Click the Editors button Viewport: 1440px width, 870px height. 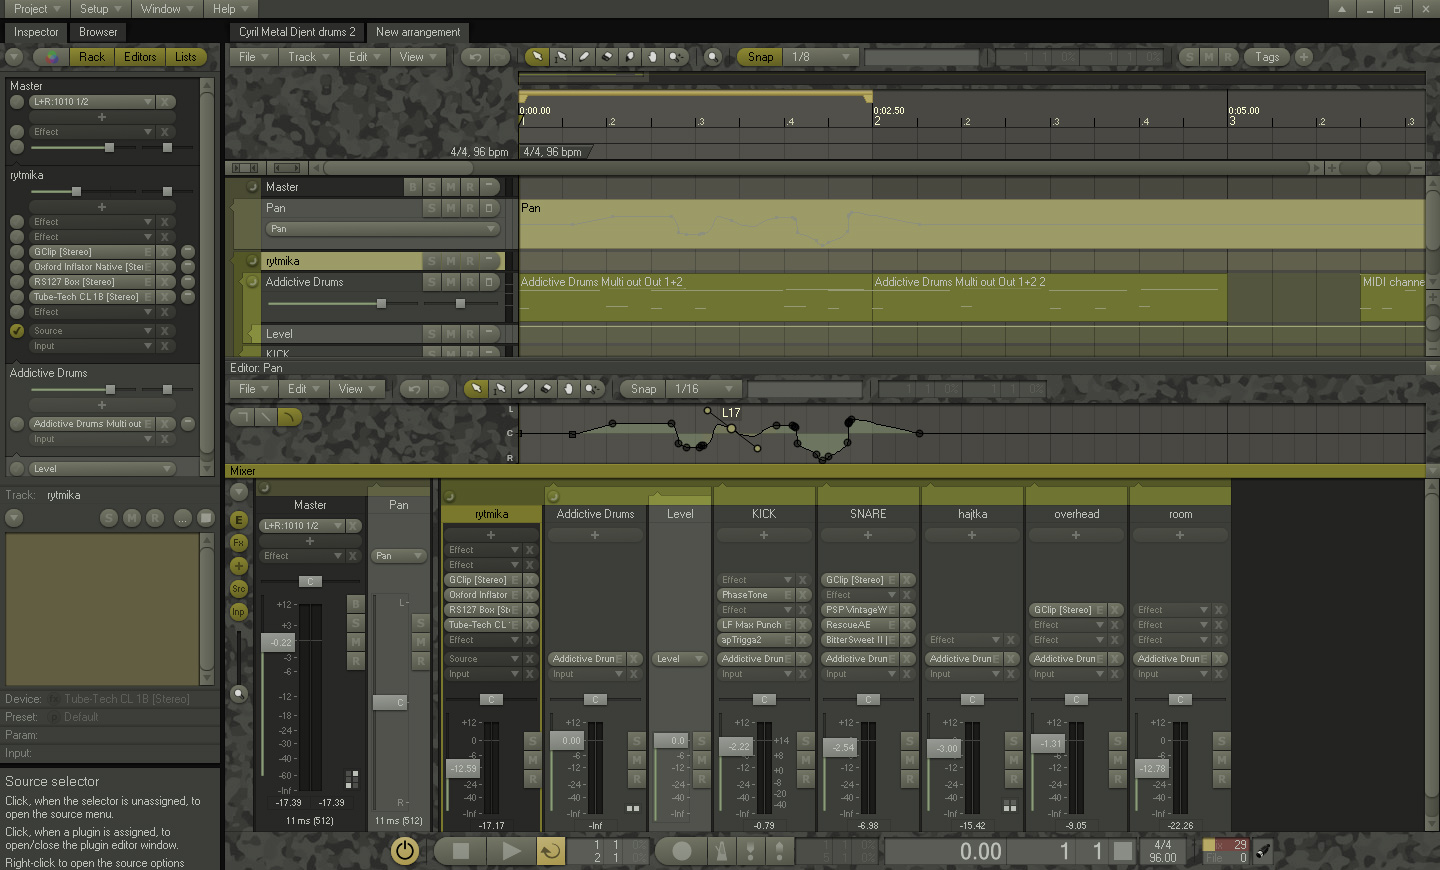click(140, 57)
